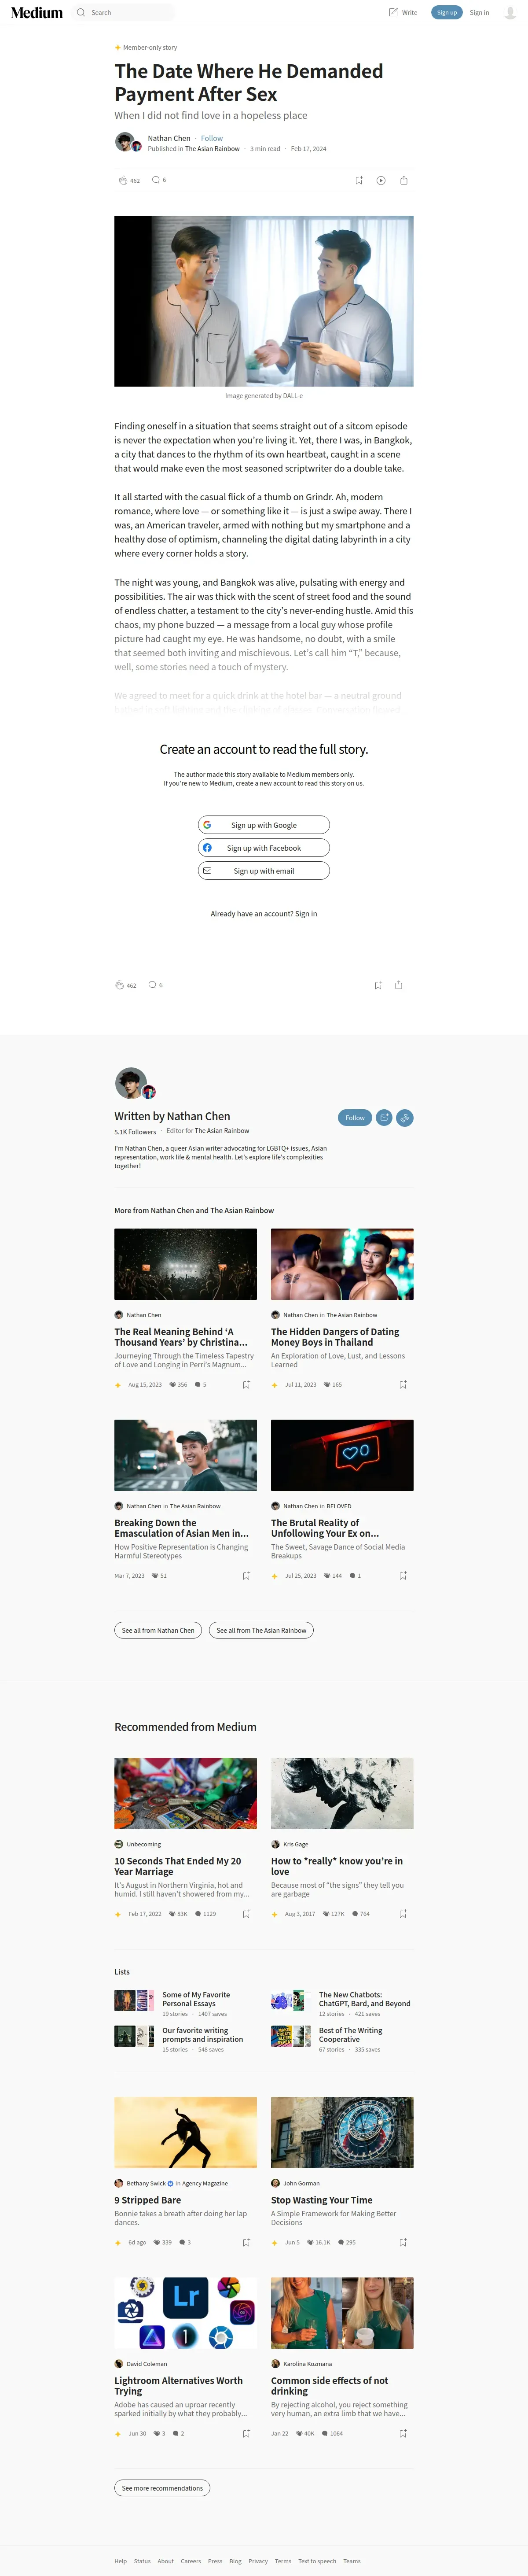Bookmark 'The Hidden Dangers of Dating Money Boys'
This screenshot has width=528, height=2576.
pos(403,1385)
